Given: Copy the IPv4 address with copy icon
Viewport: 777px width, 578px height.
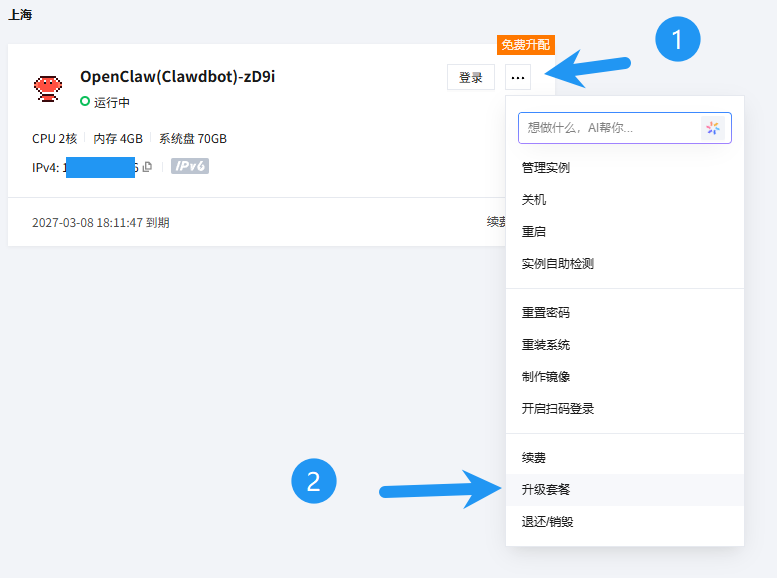Looking at the screenshot, I should coord(147,167).
